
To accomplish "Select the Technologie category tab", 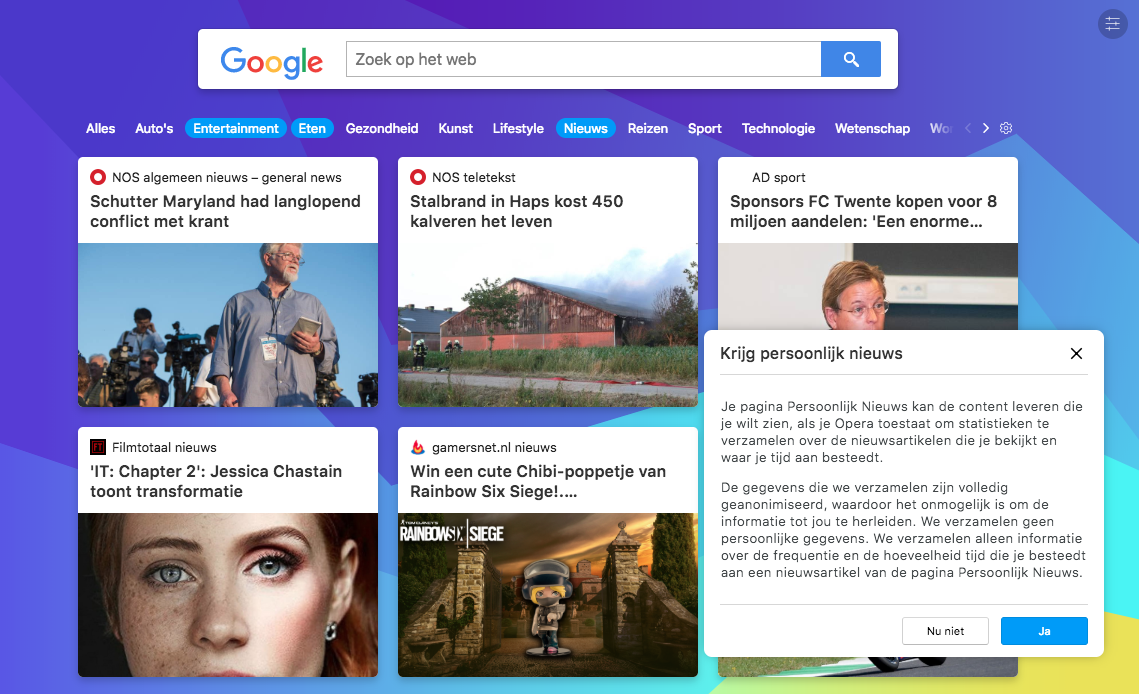I will [x=778, y=128].
